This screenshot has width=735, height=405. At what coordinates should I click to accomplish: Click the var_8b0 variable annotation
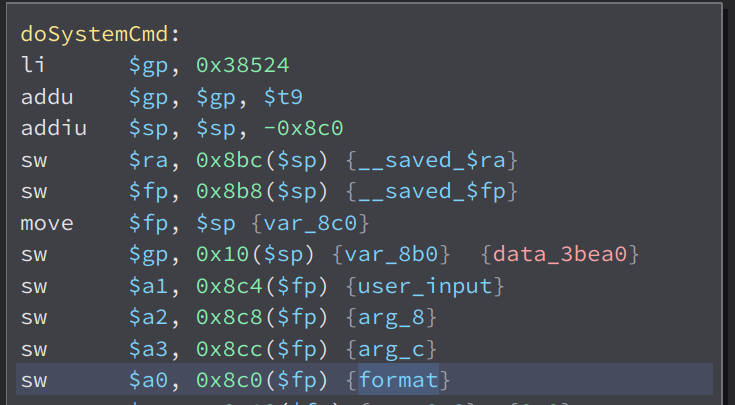[x=391, y=254]
